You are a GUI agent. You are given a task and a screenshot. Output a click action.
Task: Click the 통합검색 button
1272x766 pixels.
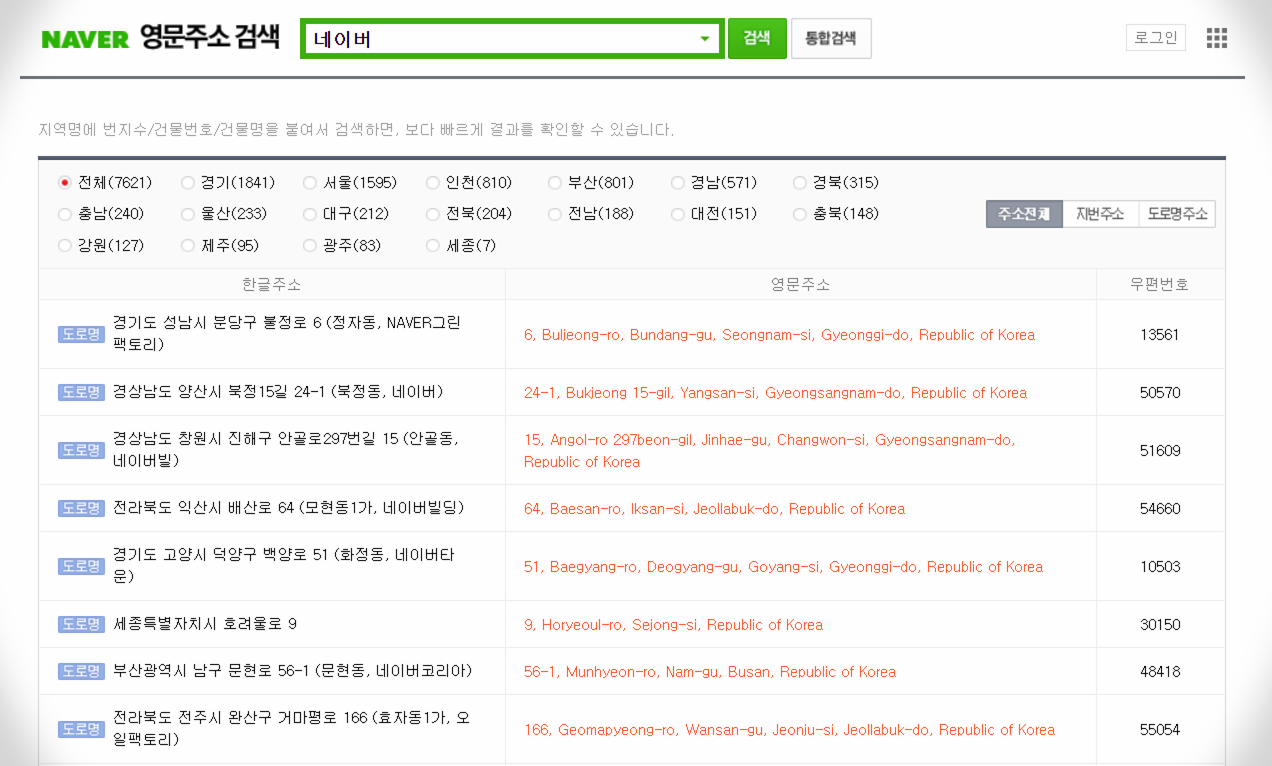point(831,38)
